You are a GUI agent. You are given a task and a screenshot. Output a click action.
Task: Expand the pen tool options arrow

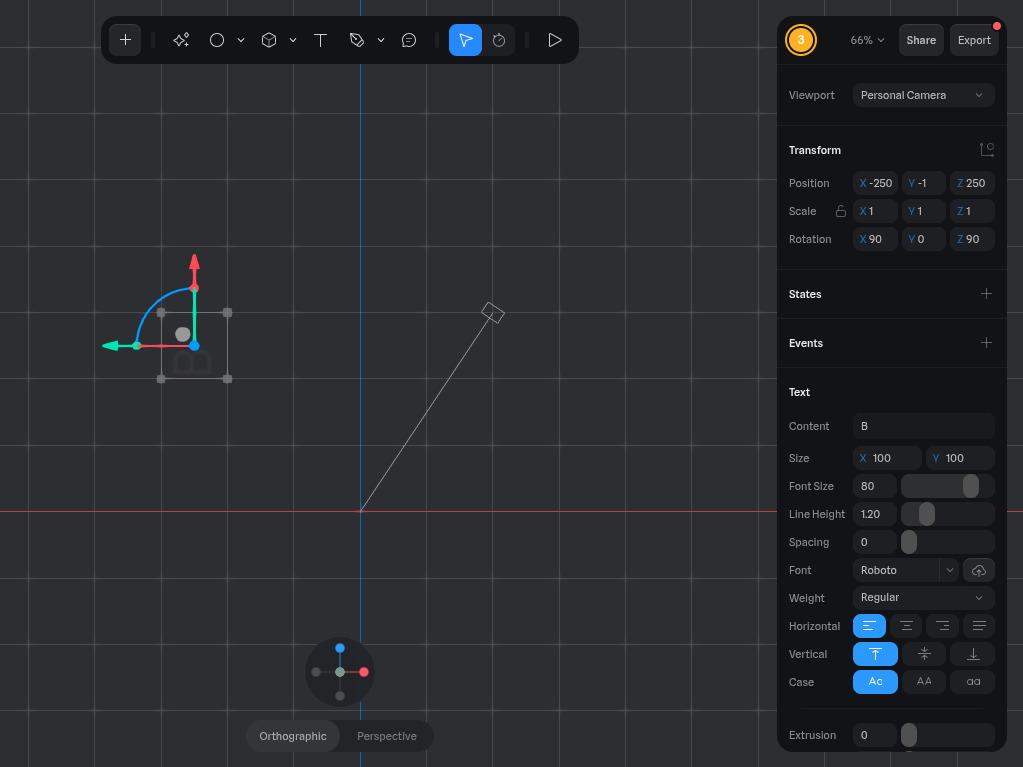(381, 40)
